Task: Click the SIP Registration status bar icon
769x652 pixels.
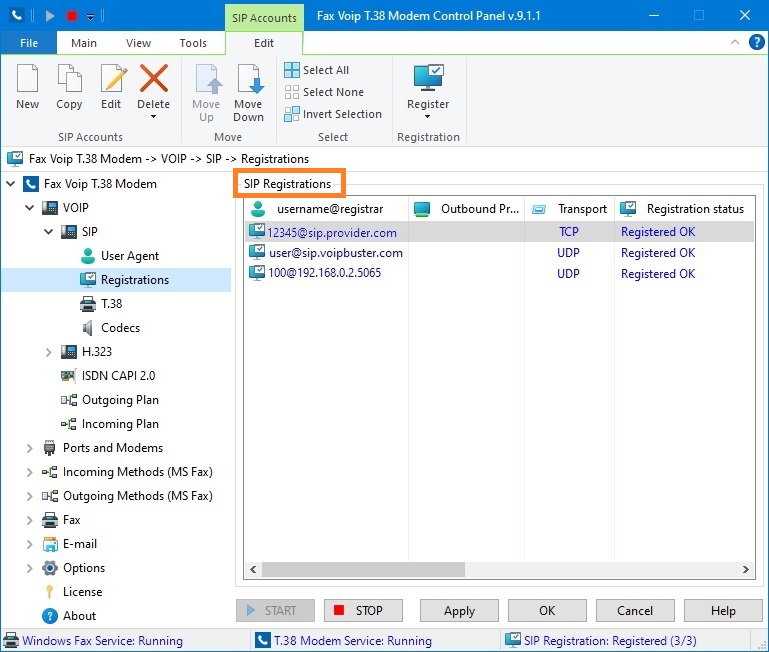Action: (513, 640)
